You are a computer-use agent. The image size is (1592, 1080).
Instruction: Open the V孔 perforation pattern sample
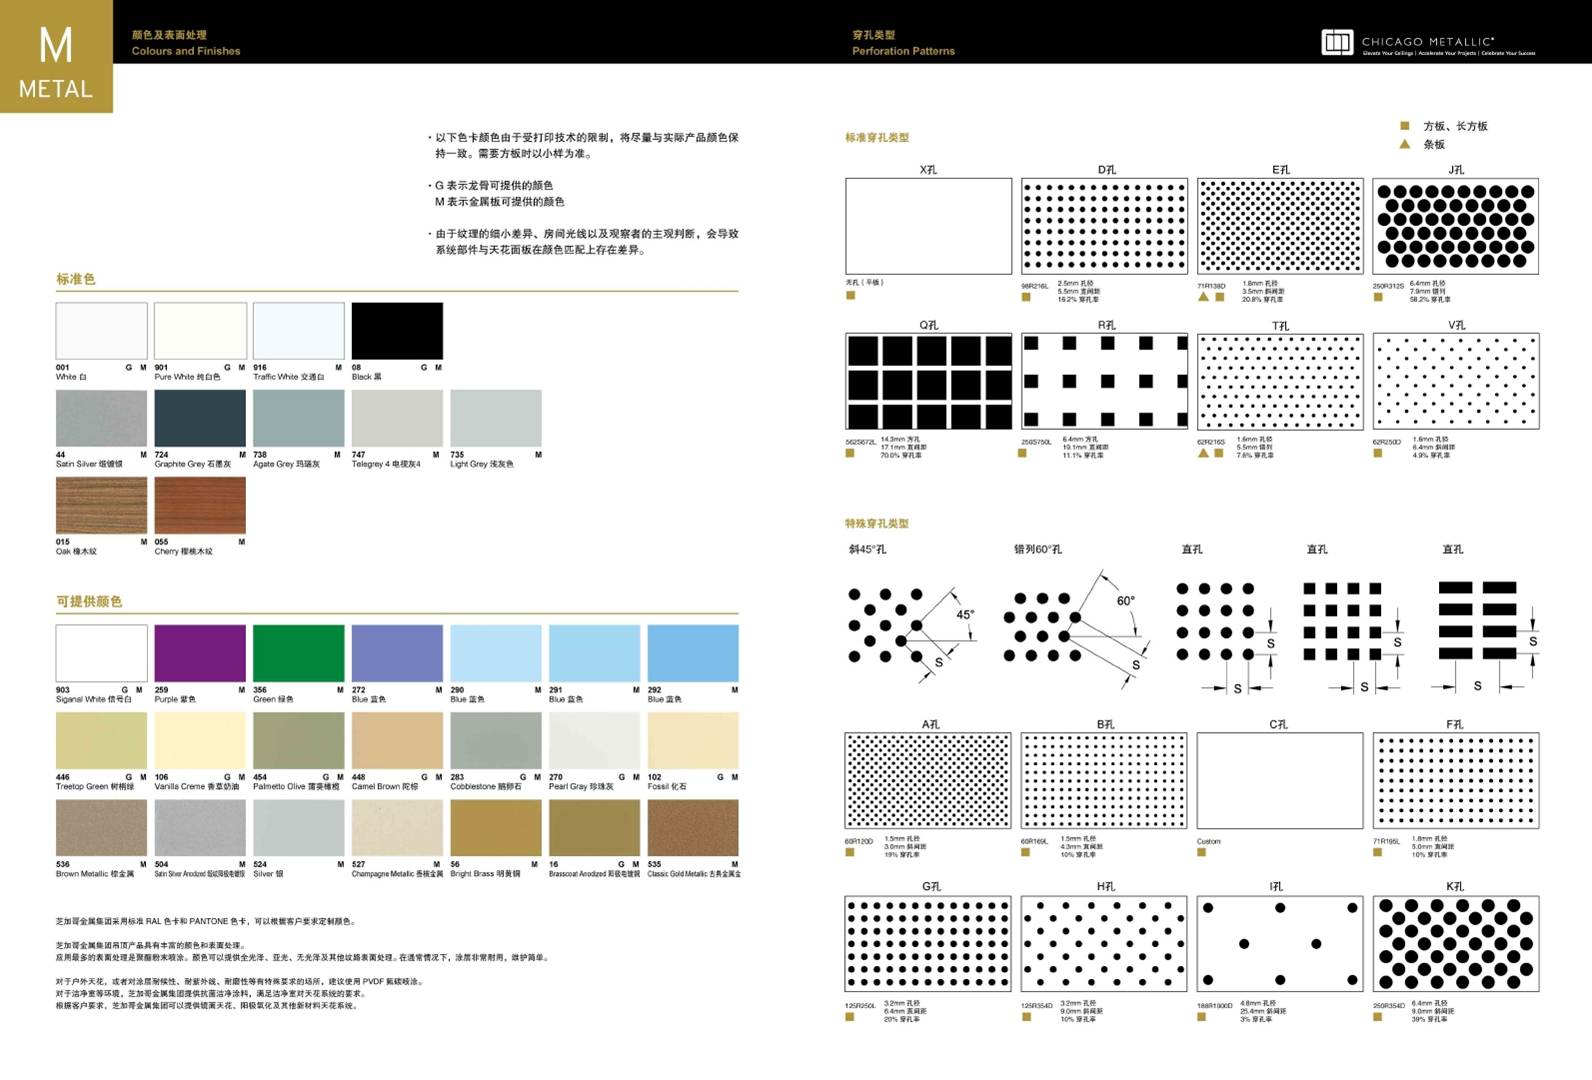[x=1456, y=381]
